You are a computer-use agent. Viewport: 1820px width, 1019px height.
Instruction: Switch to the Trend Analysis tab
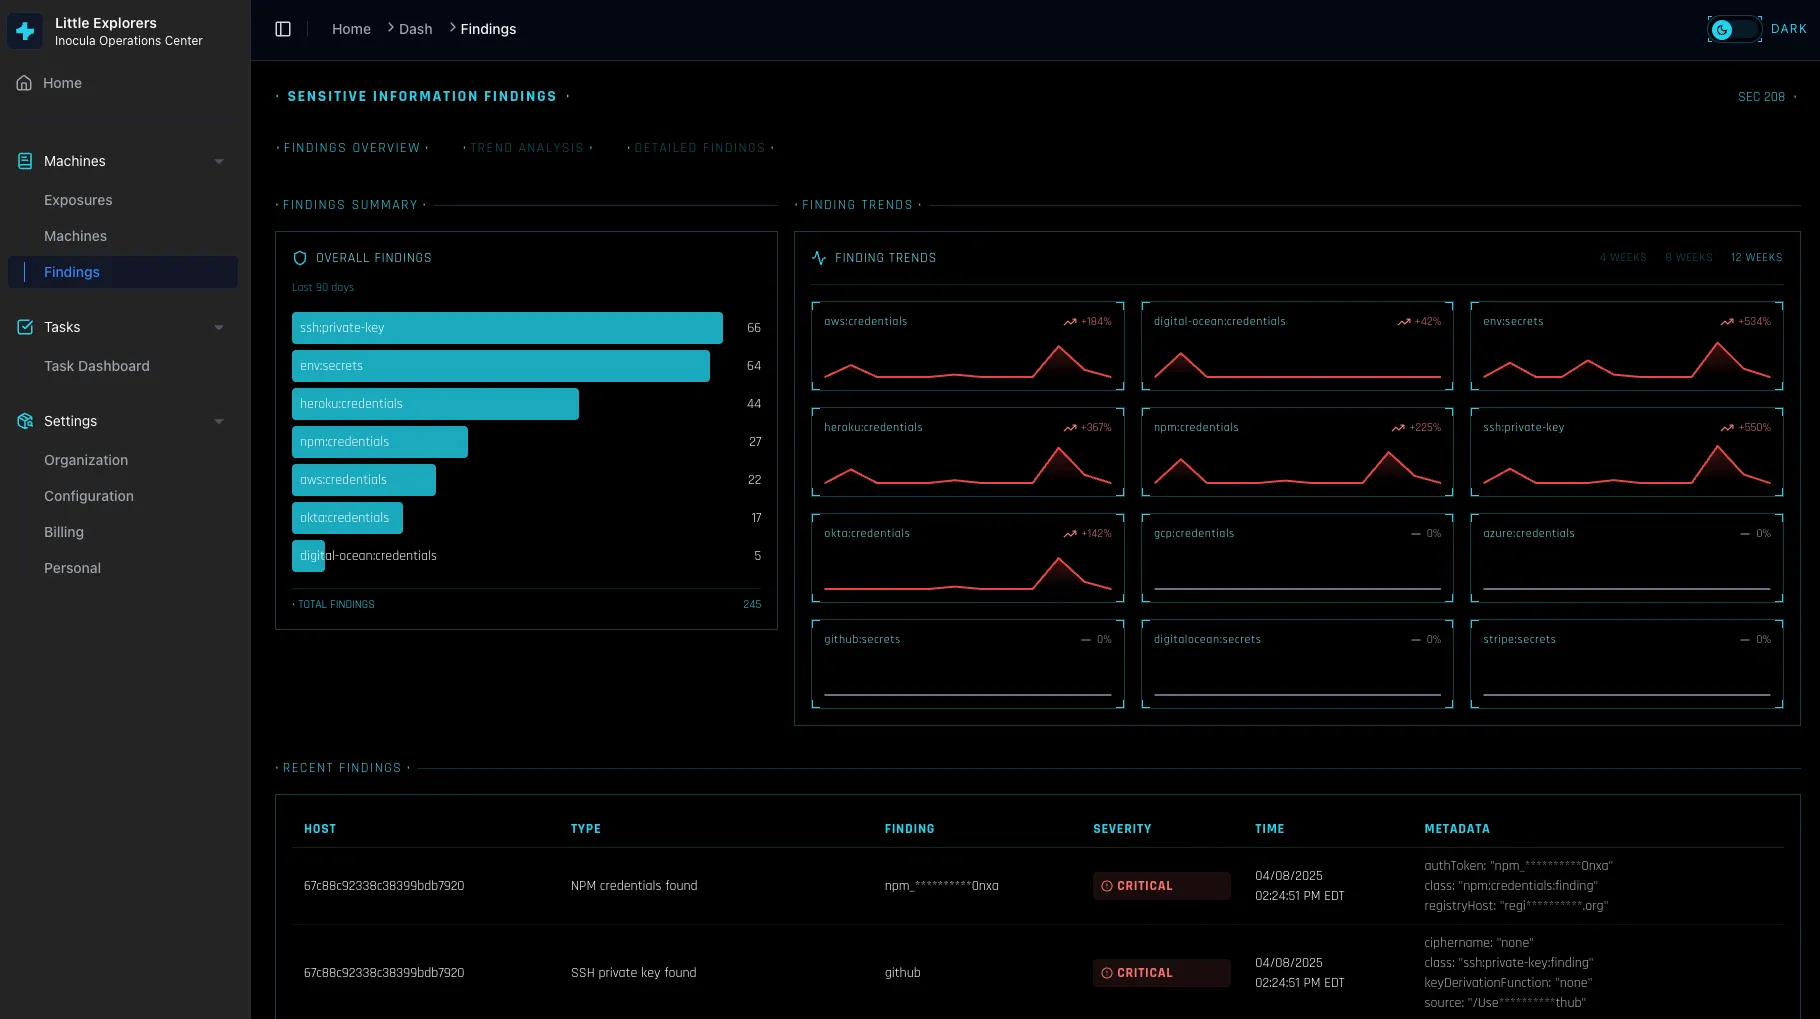(x=527, y=147)
